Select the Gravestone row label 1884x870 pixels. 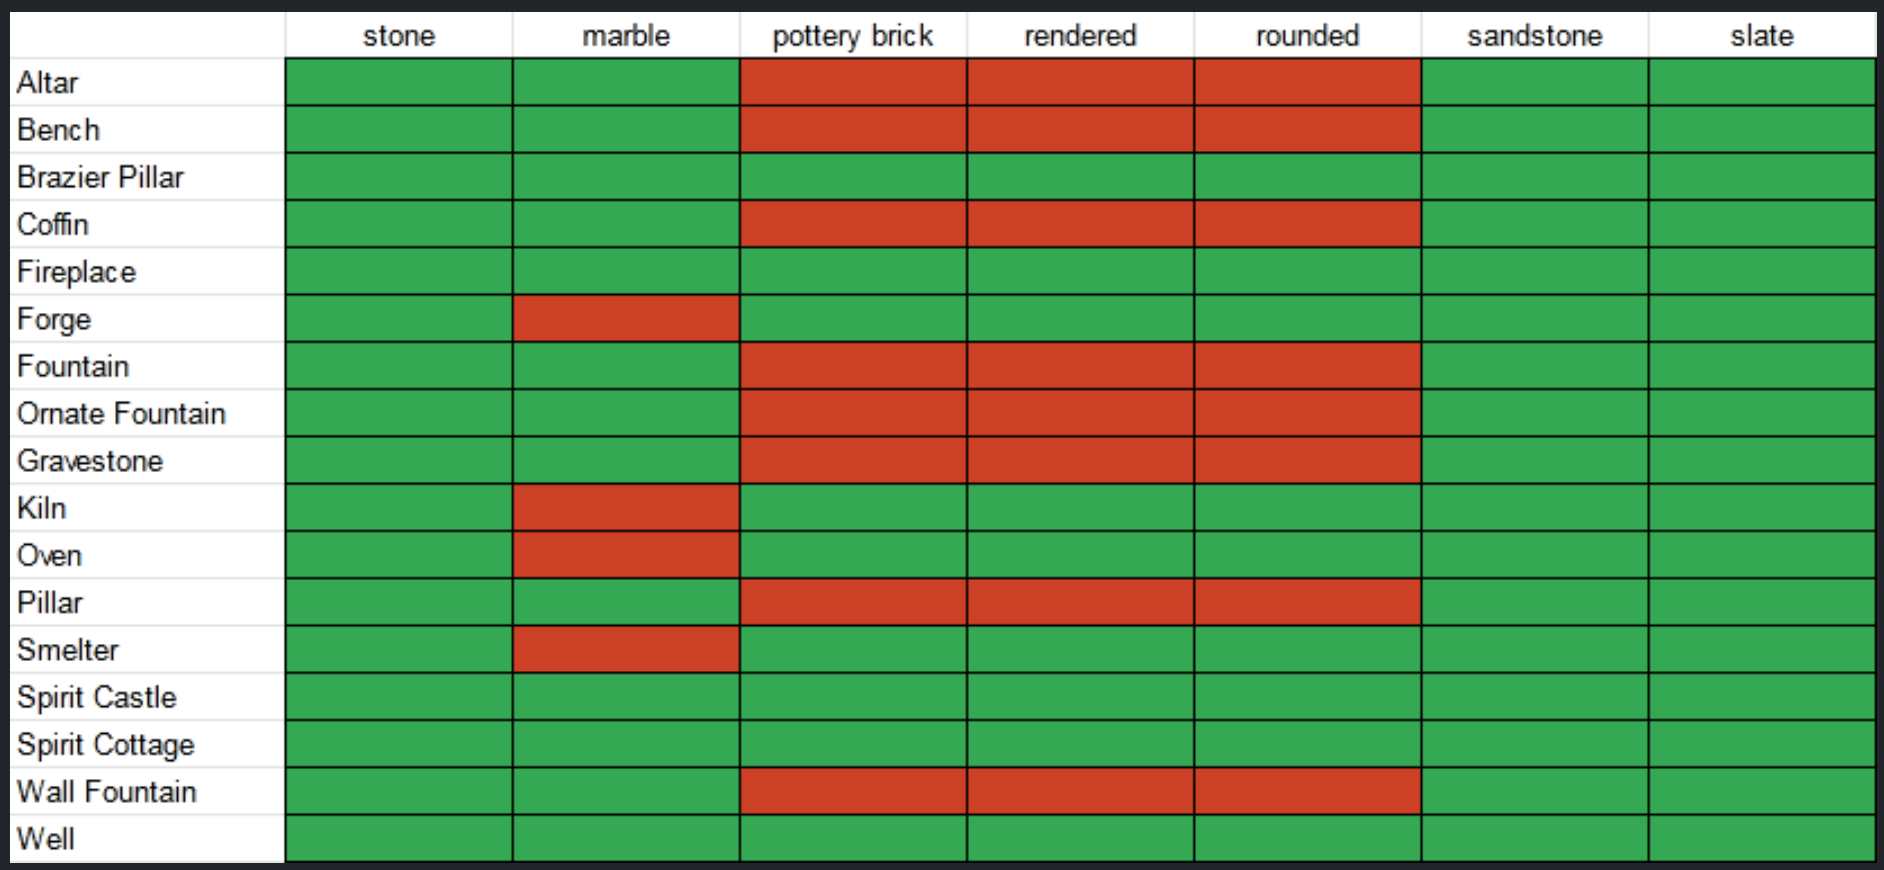coord(90,460)
